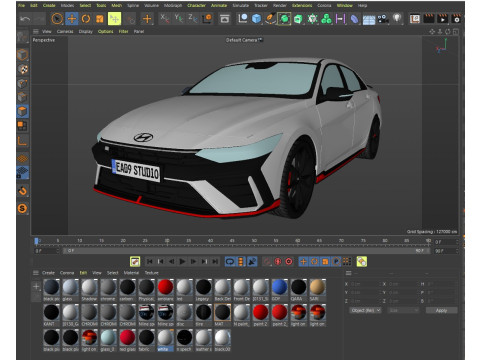Add a Floor environment object
Screen dimensions: 480x360
[x=368, y=19]
